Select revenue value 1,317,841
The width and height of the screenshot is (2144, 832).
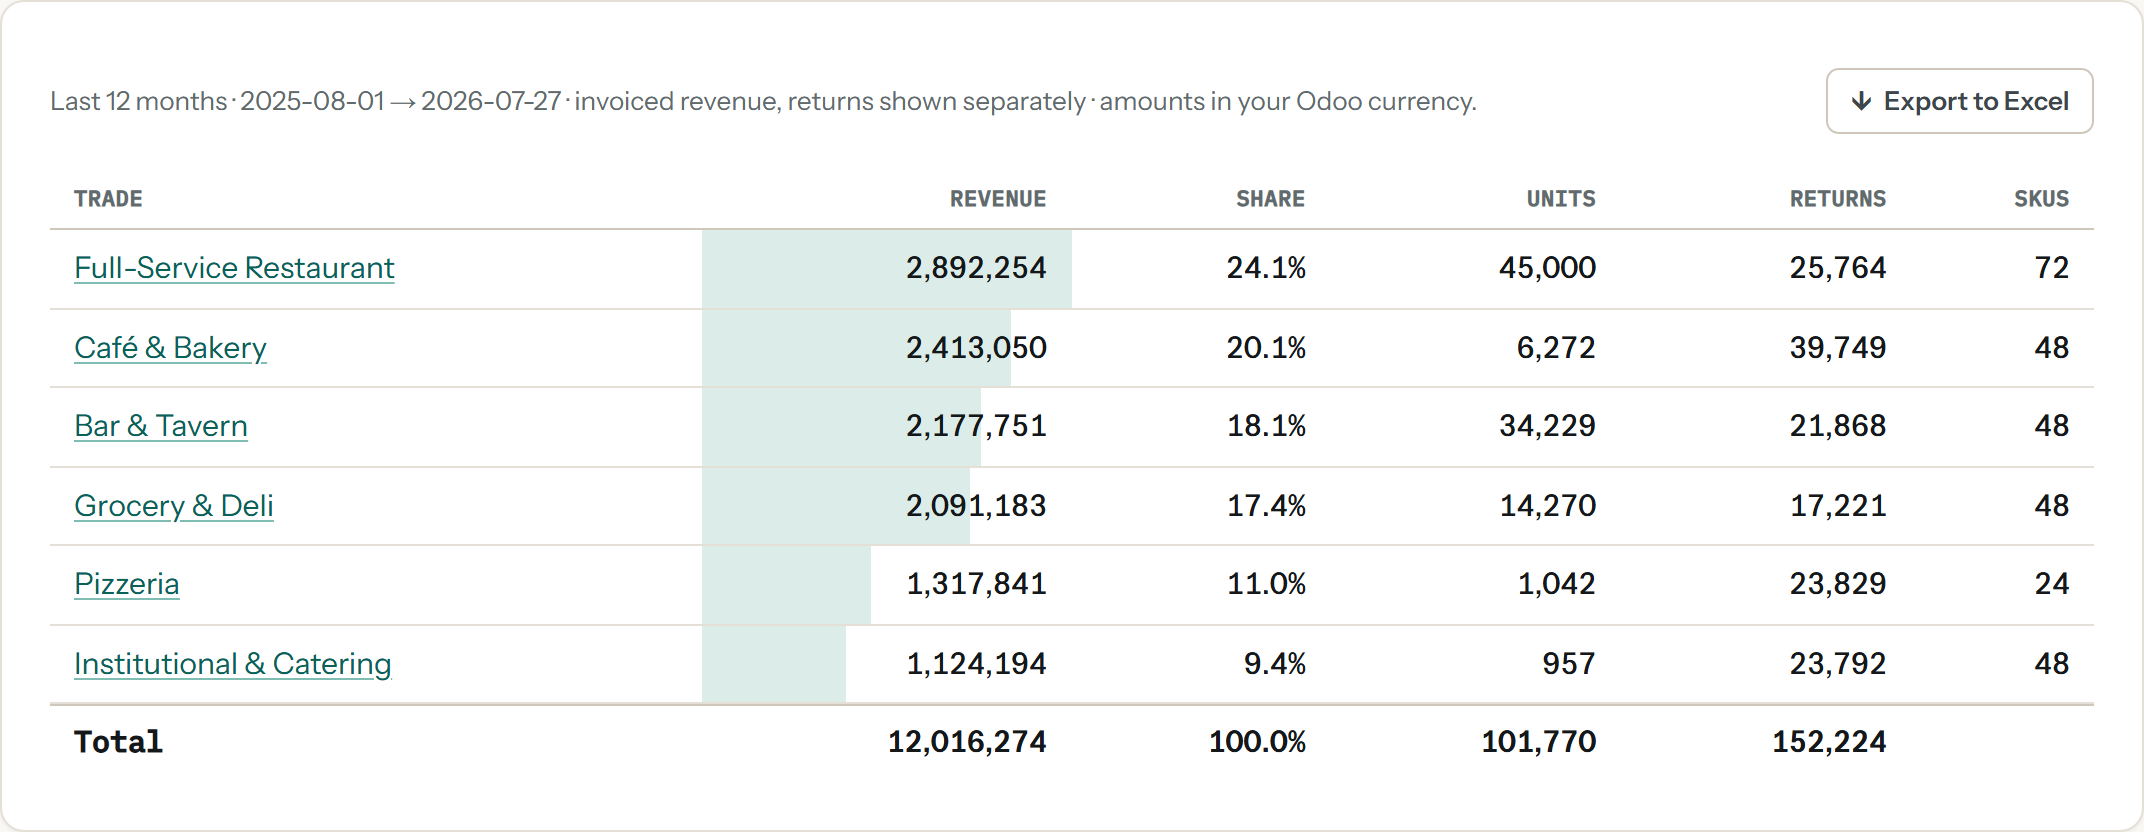point(976,584)
